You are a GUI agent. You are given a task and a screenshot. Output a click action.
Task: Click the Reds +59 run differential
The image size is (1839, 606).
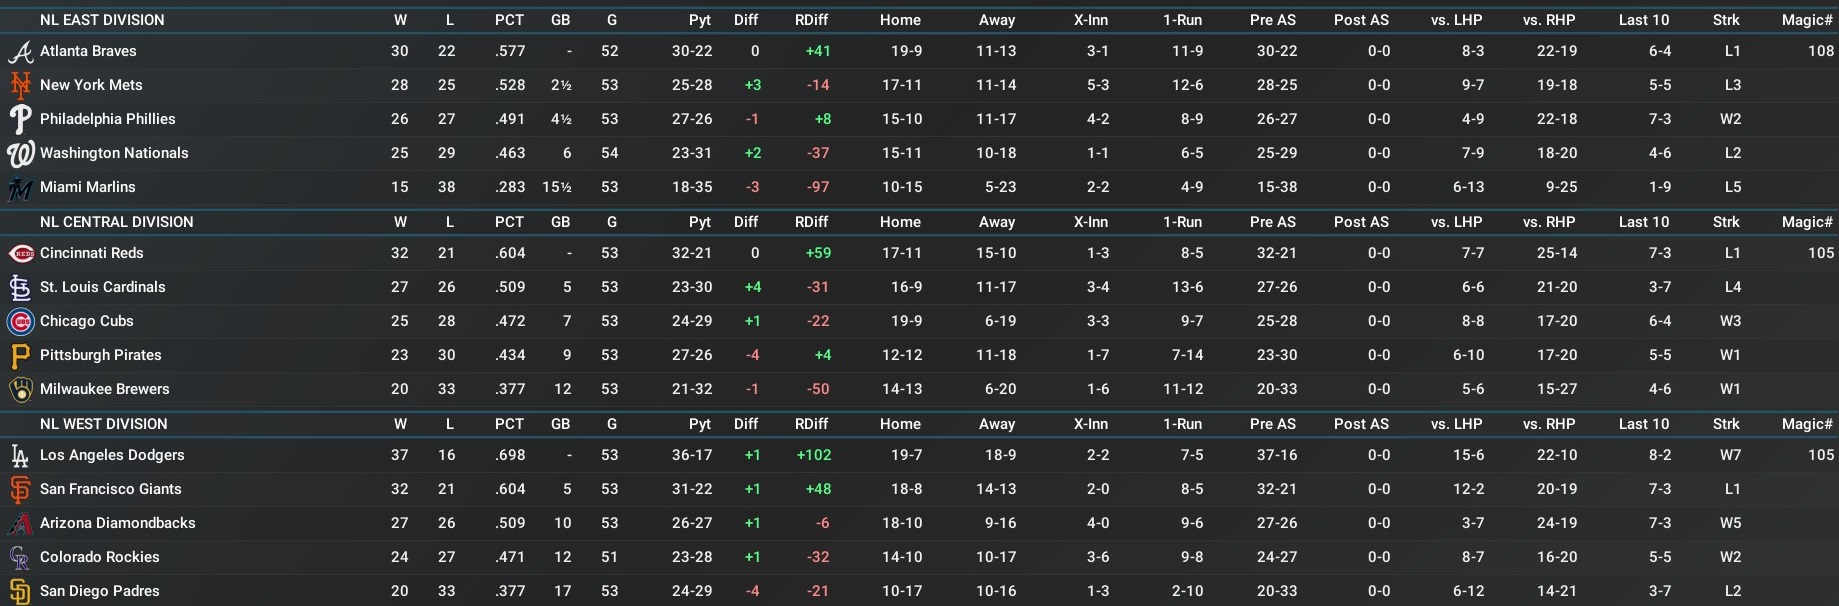click(818, 253)
